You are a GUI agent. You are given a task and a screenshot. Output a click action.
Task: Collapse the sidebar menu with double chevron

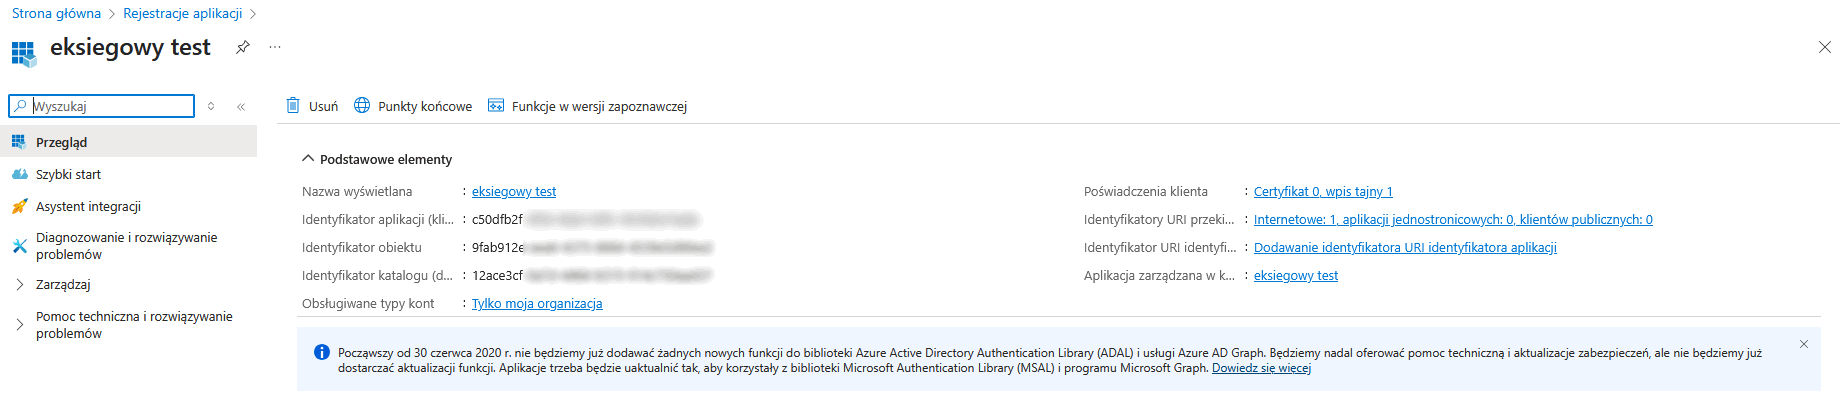point(241,106)
